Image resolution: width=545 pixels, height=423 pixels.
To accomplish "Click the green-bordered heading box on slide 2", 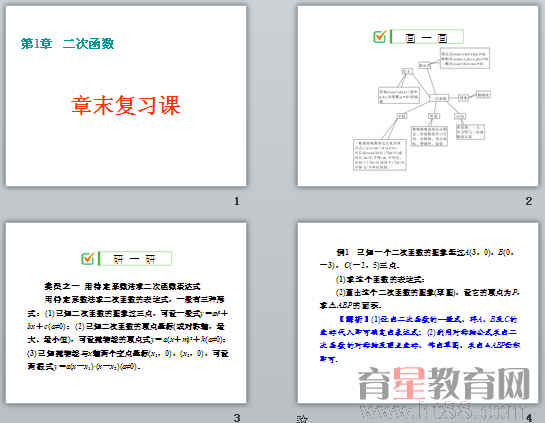I will pyautogui.click(x=427, y=37).
